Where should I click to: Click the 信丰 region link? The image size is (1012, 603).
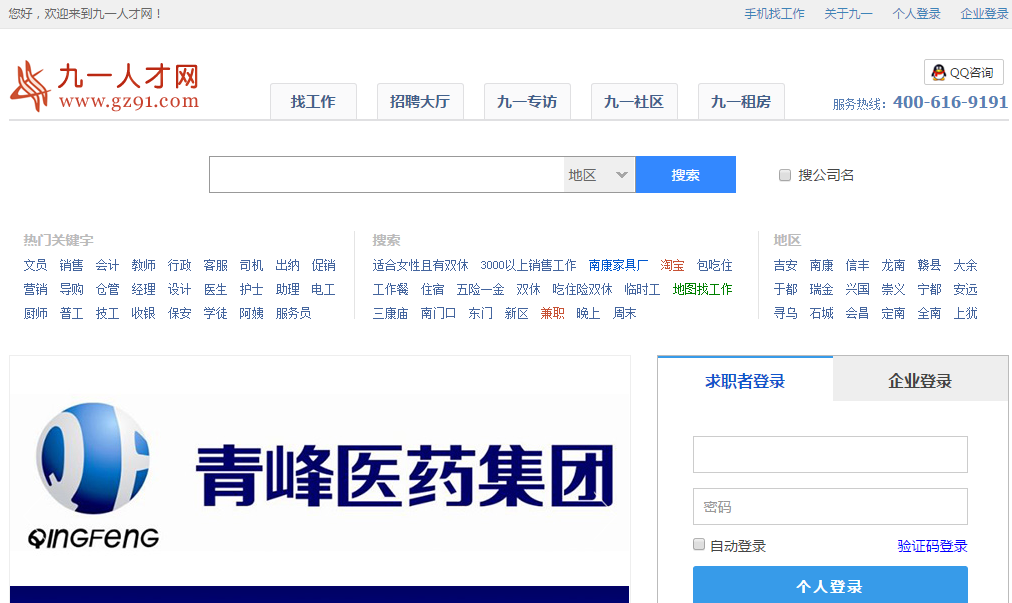pyautogui.click(x=858, y=265)
